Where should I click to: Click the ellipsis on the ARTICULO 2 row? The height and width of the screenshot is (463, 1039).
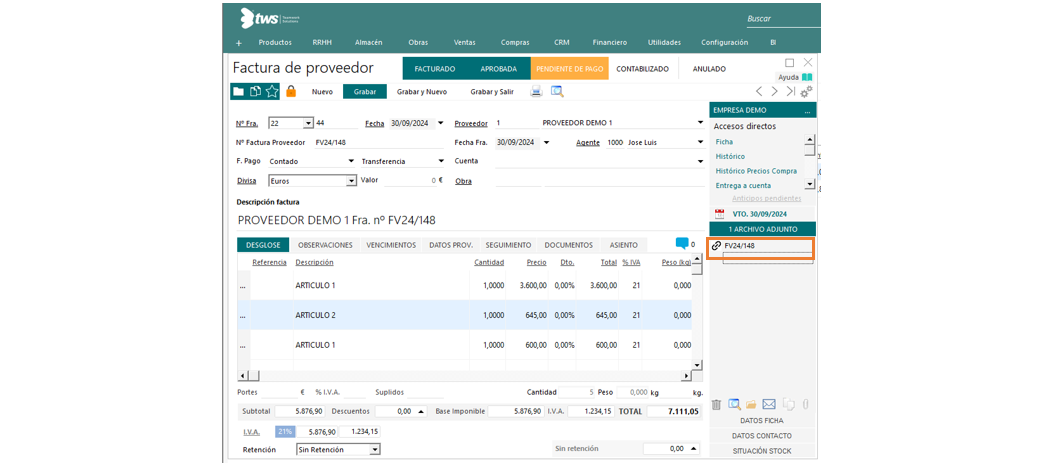point(243,316)
